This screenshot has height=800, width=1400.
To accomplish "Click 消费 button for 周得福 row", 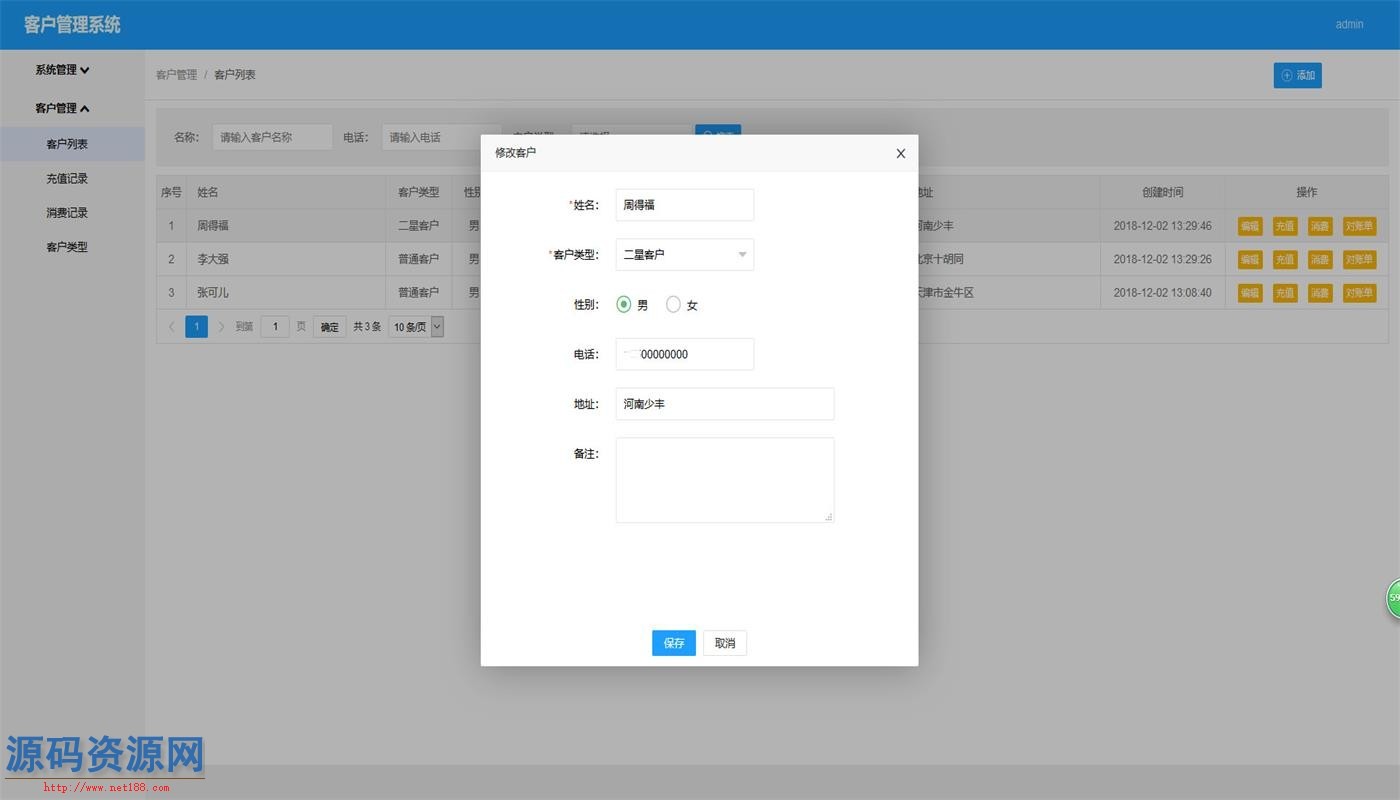I will (x=1320, y=226).
